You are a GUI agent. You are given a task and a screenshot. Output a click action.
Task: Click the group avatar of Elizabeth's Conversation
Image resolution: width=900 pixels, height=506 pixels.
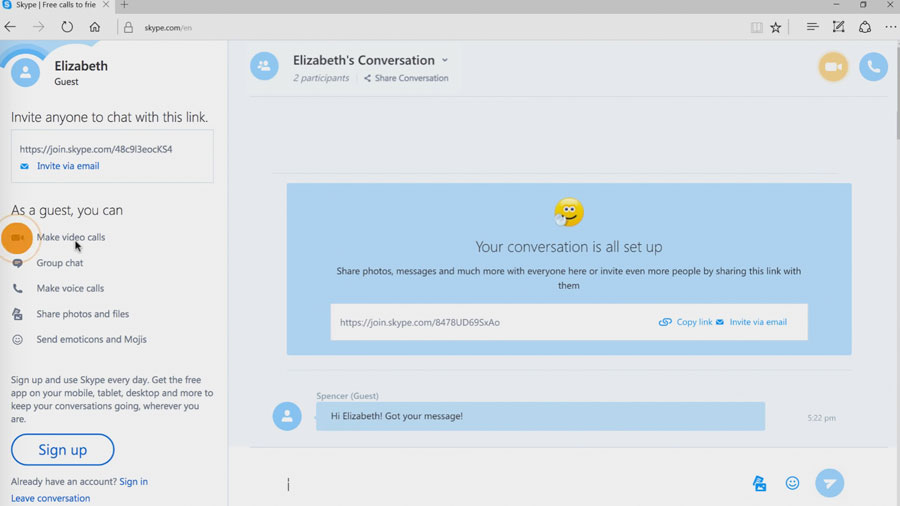pyautogui.click(x=264, y=66)
